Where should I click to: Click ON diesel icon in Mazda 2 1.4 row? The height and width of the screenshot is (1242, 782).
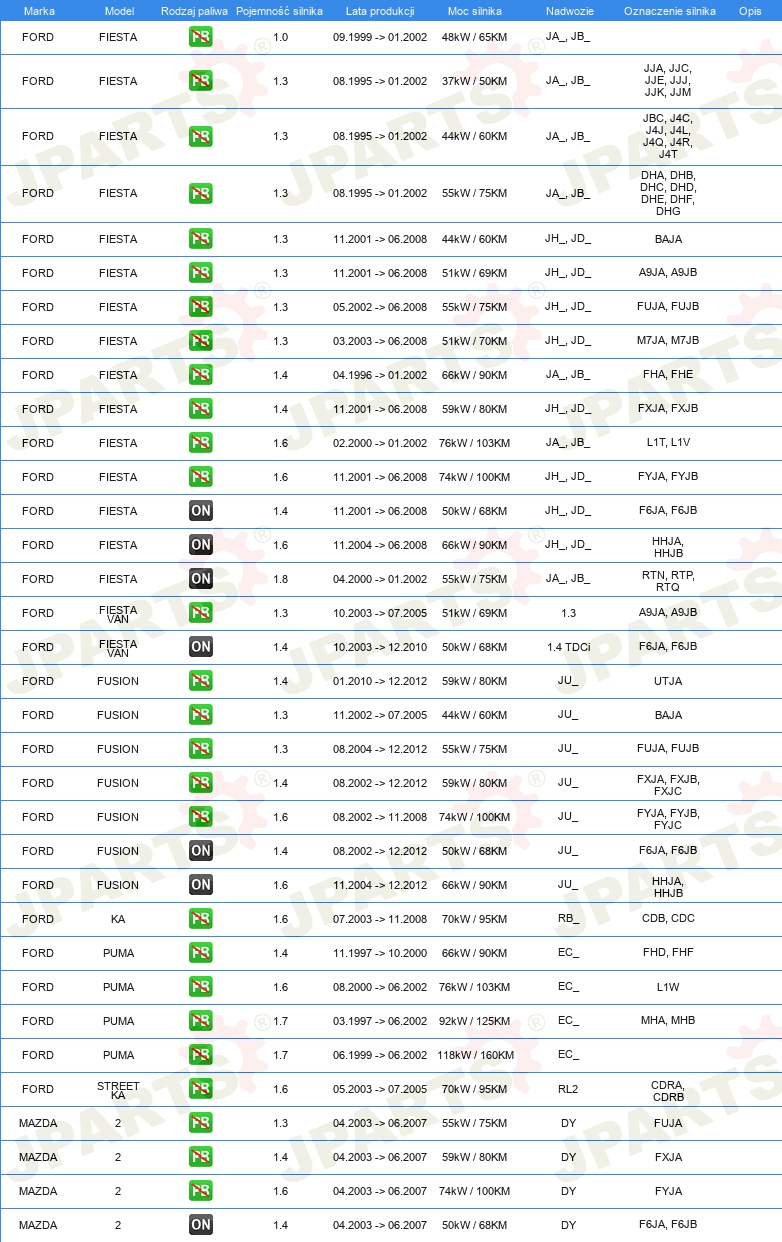click(x=201, y=1225)
